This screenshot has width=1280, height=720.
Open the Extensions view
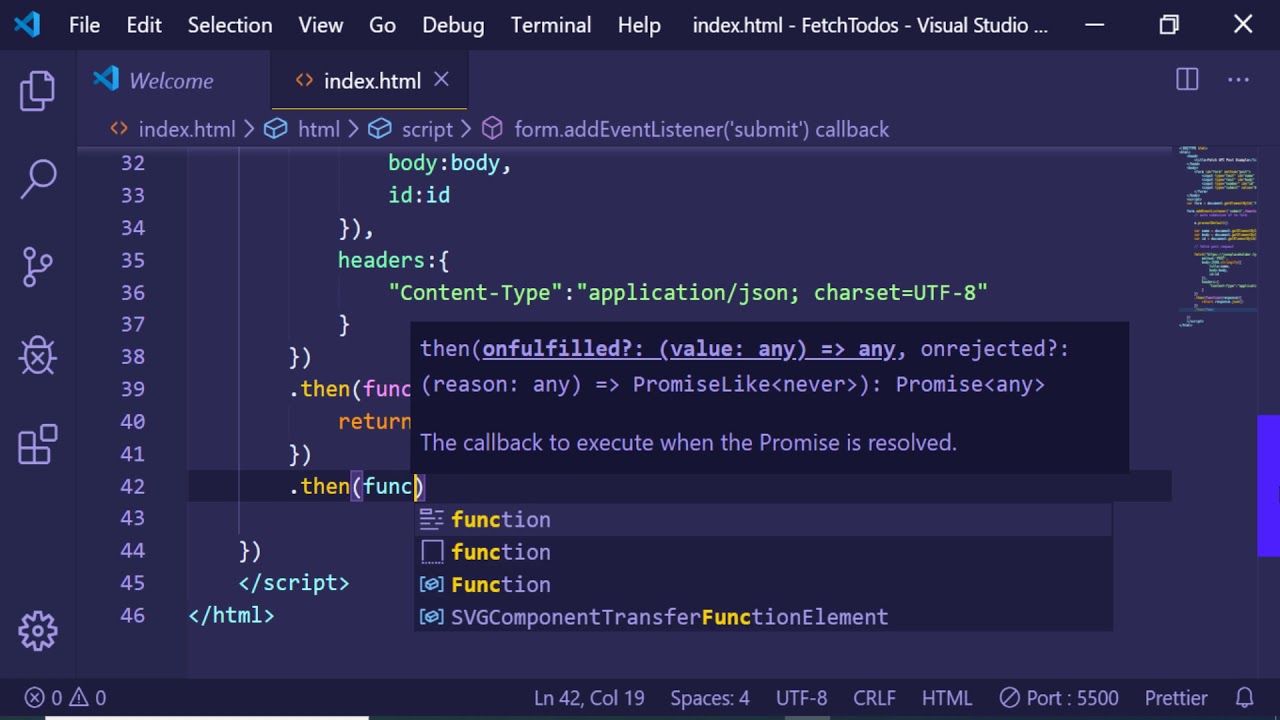coord(37,444)
